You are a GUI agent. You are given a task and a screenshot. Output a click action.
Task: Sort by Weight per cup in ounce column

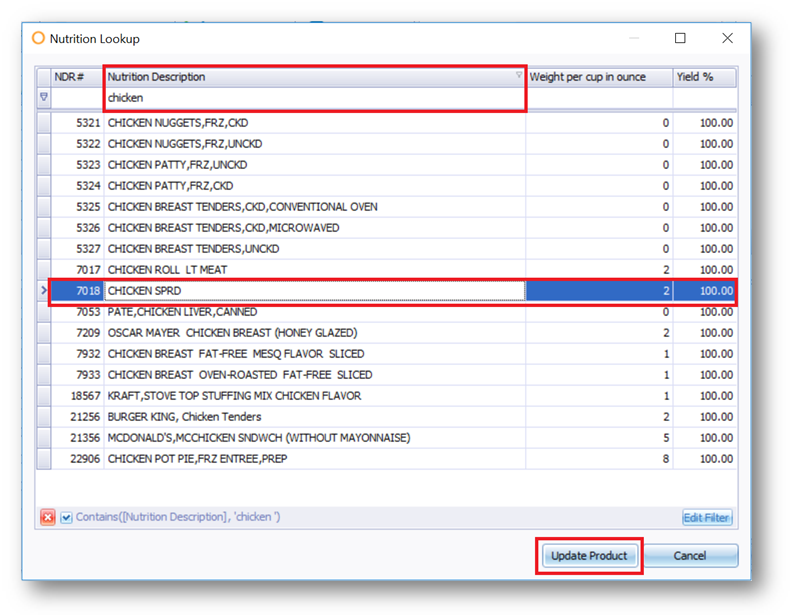coord(599,77)
